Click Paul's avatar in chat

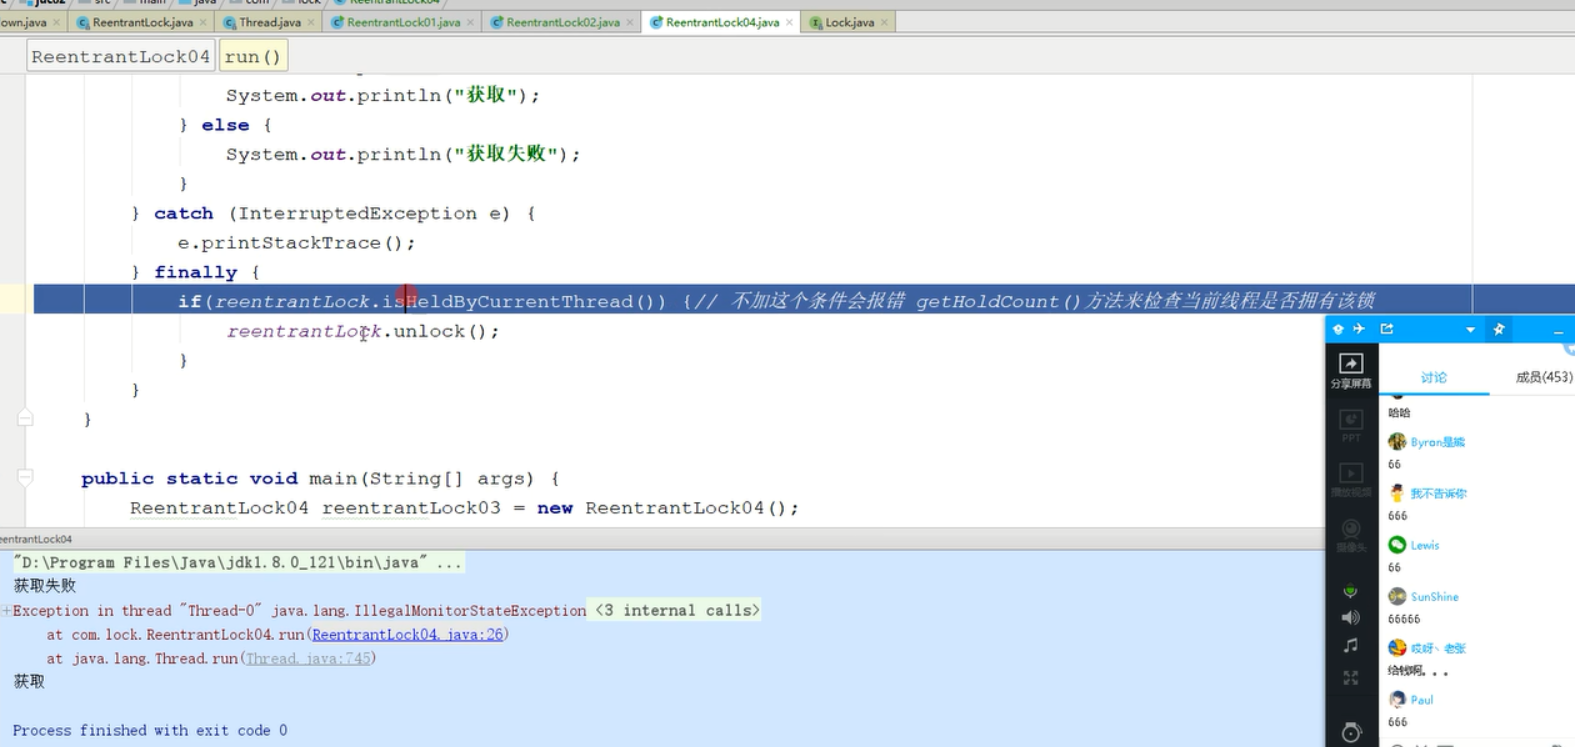(1397, 699)
